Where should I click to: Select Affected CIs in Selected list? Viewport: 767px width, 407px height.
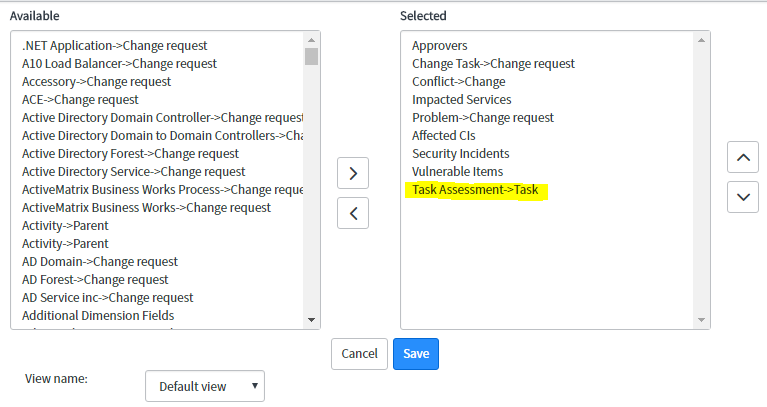click(x=443, y=136)
